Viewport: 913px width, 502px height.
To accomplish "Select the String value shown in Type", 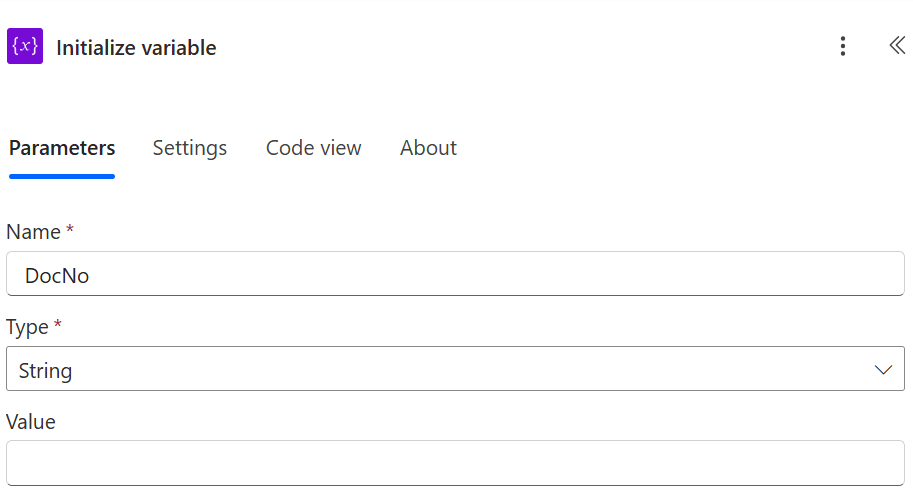I will point(46,371).
